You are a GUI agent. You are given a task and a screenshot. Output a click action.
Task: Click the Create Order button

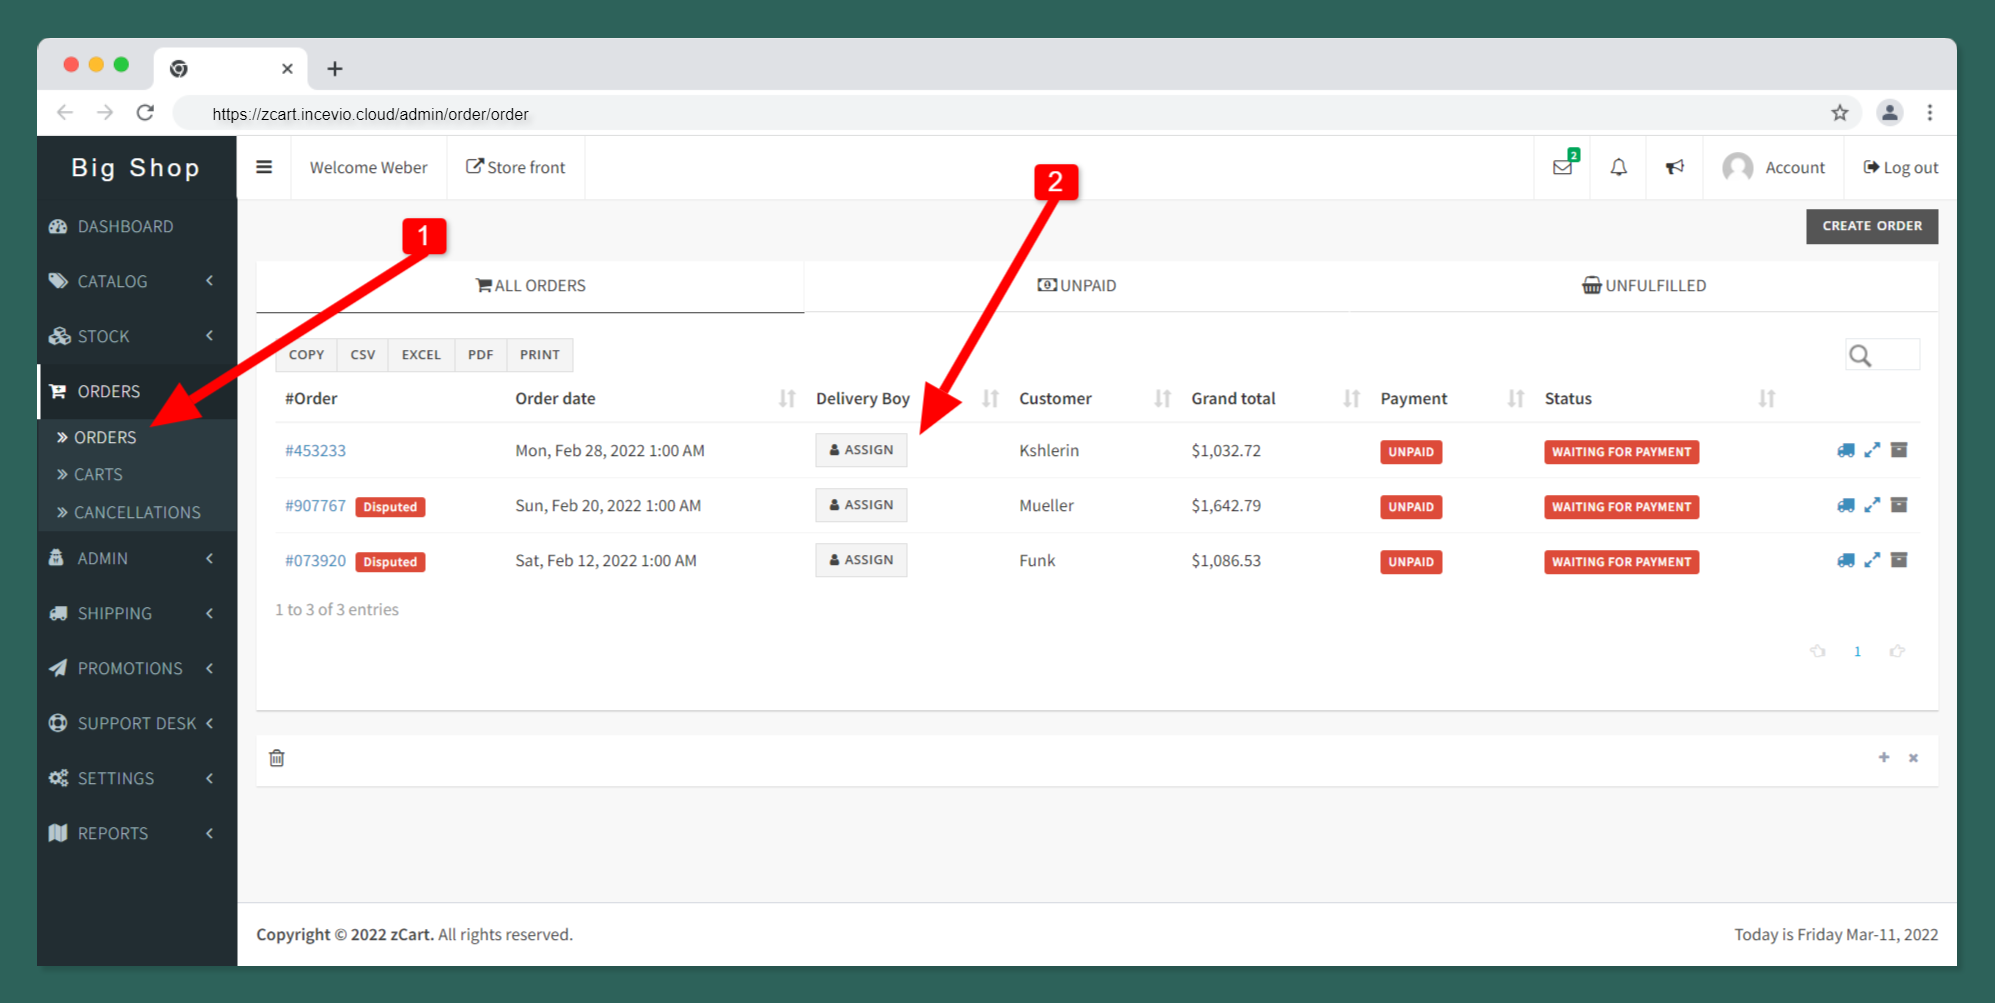pos(1871,226)
